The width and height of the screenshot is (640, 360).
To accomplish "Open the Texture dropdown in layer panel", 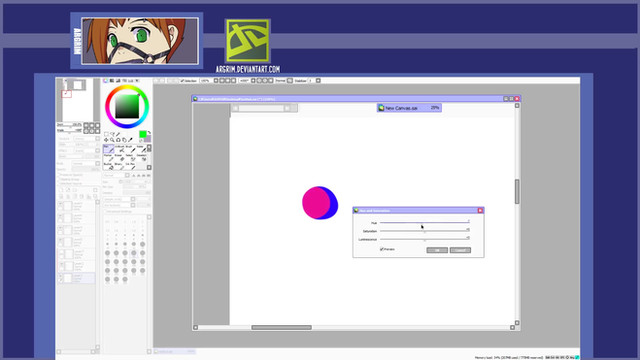I will (x=86, y=139).
